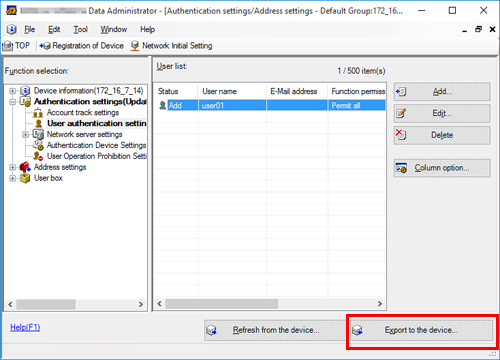Expand Network server settings node

pos(25,135)
